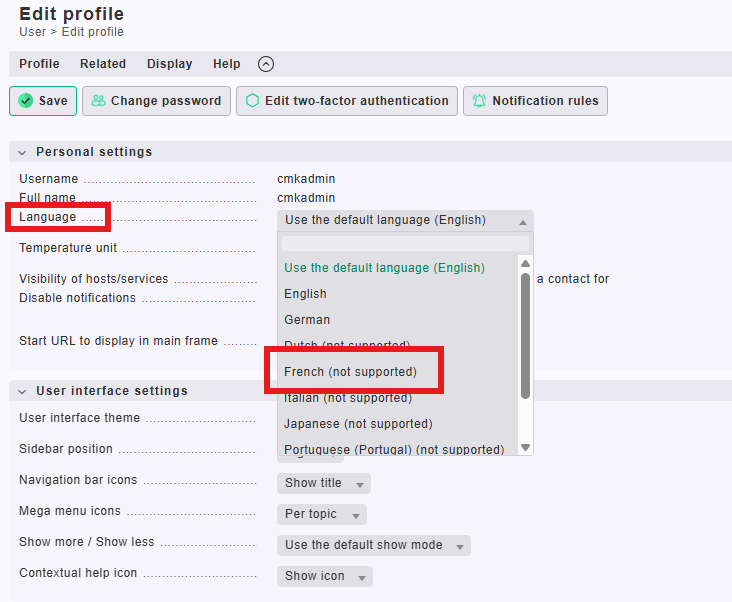Select German from the language list
The width and height of the screenshot is (732, 602).
point(307,320)
